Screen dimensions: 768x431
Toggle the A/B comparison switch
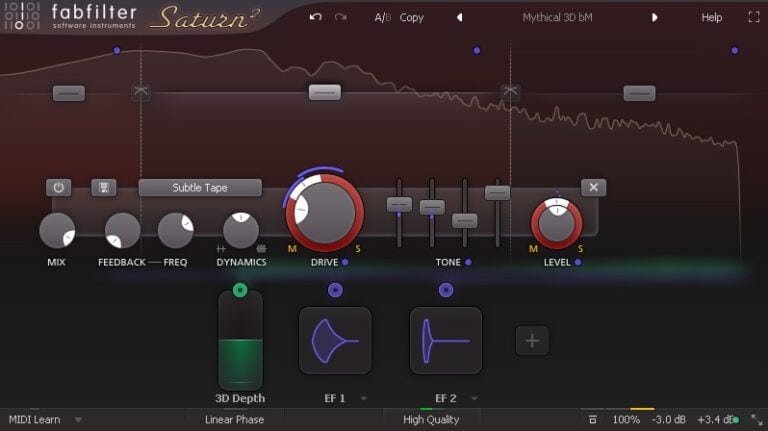(383, 18)
